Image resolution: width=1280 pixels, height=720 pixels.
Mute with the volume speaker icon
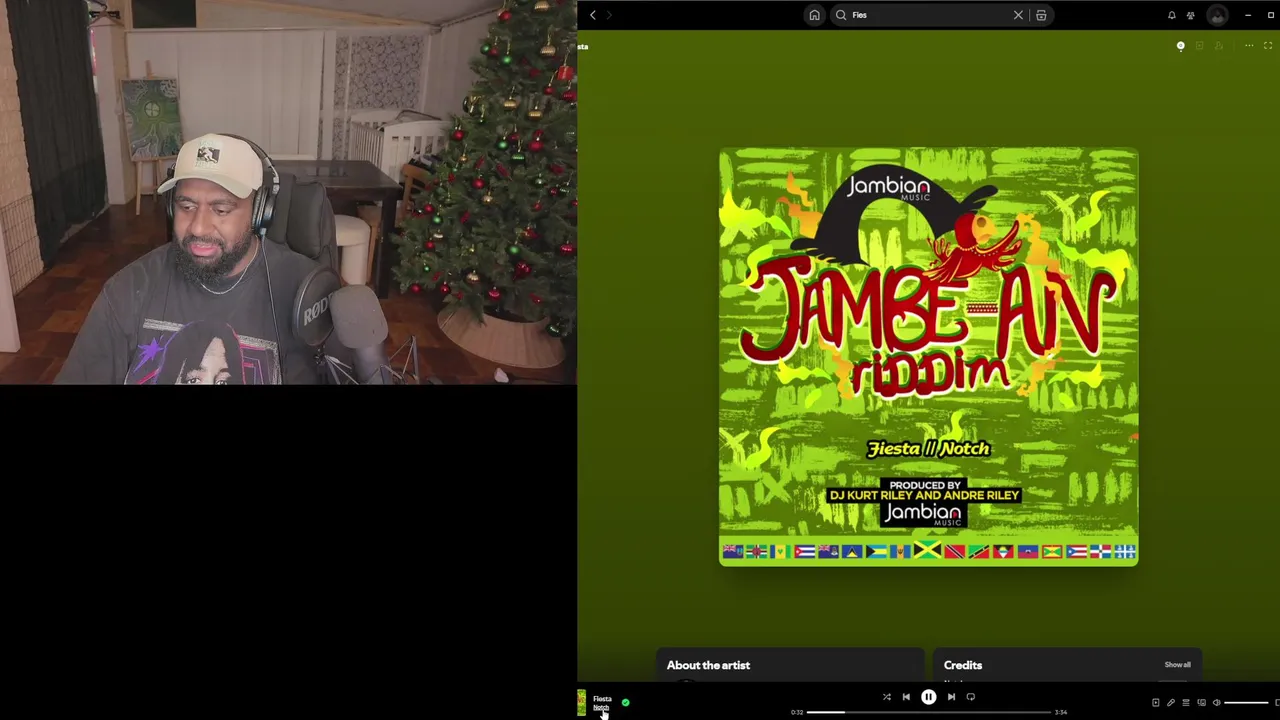1216,703
